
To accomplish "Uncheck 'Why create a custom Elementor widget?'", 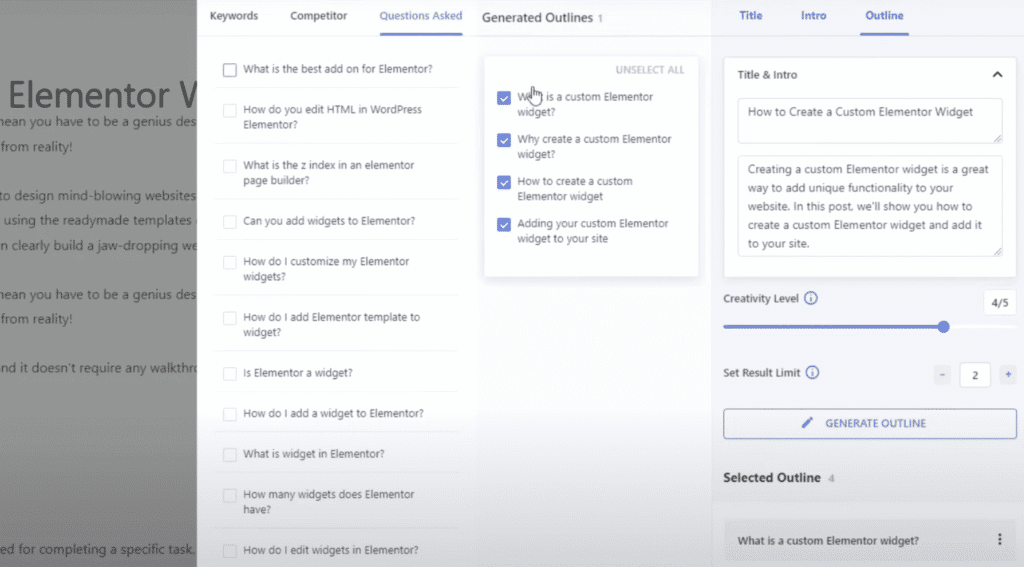I will [x=504, y=140].
